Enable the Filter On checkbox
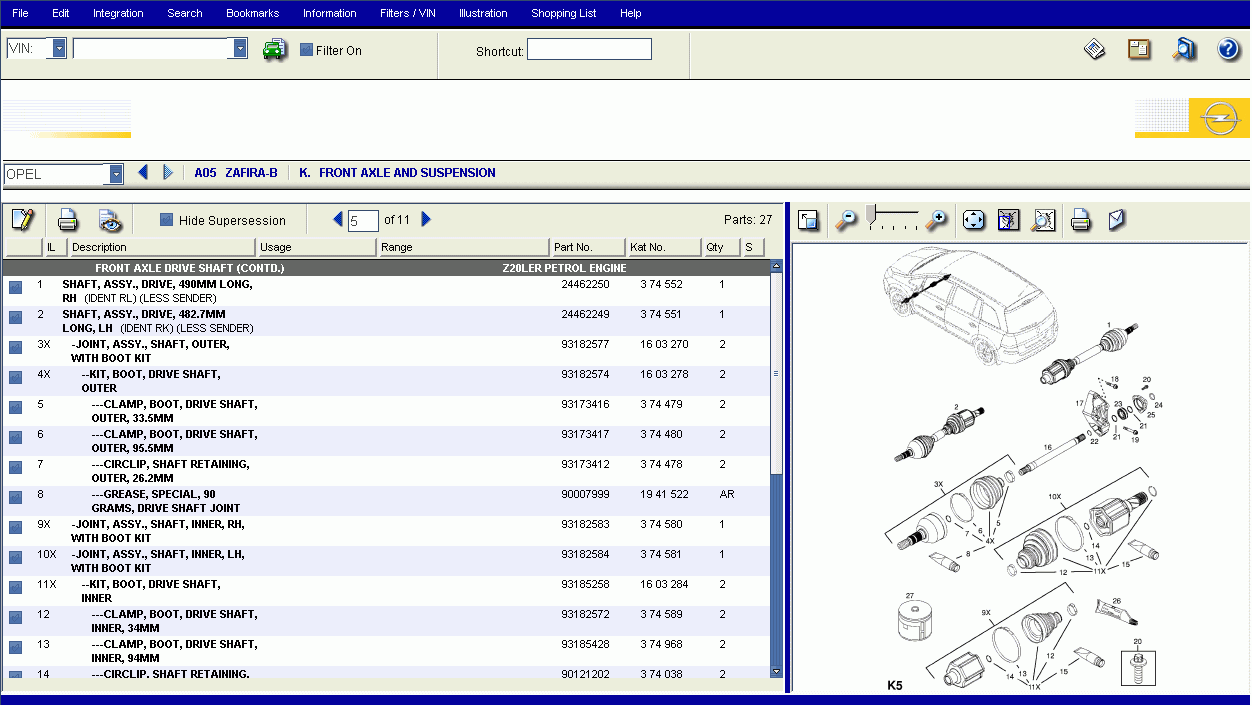Screen dimensions: 1252x706 [x=307, y=50]
